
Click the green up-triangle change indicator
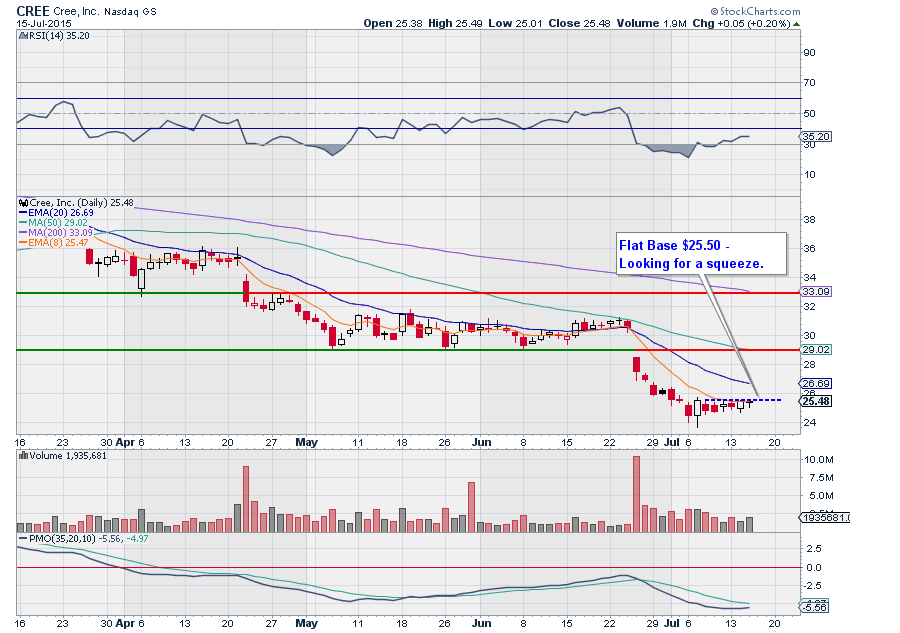click(797, 24)
